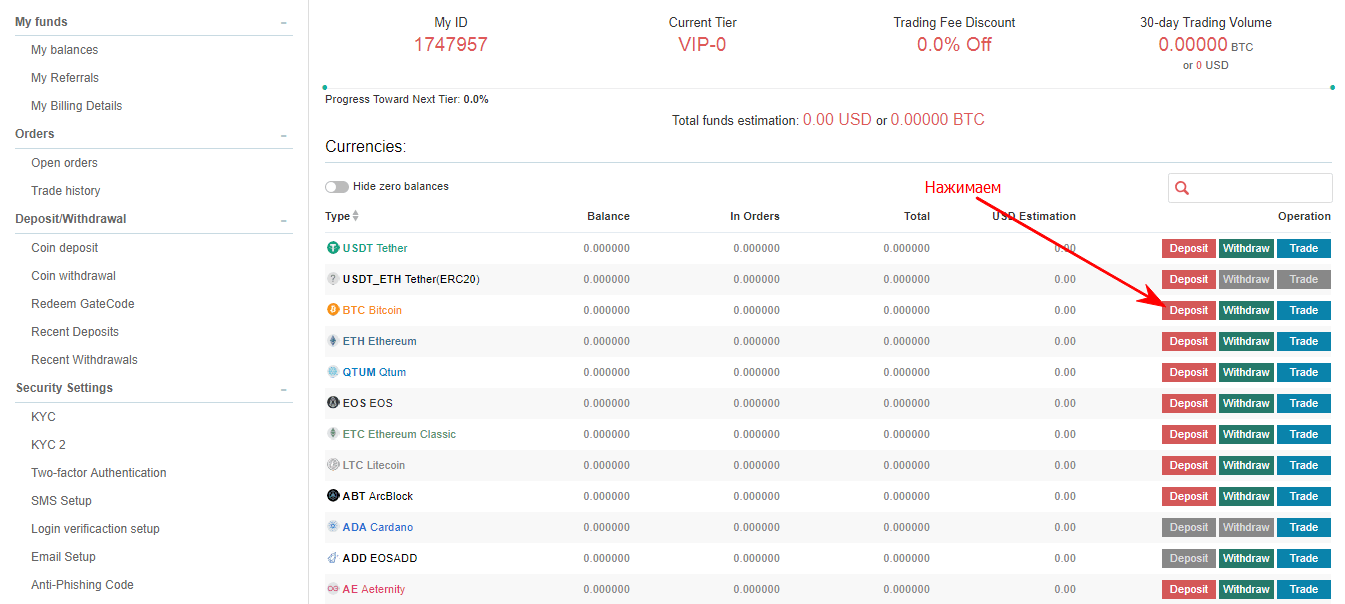
Task: Open Anti-Phishing Code settings
Action: point(82,585)
